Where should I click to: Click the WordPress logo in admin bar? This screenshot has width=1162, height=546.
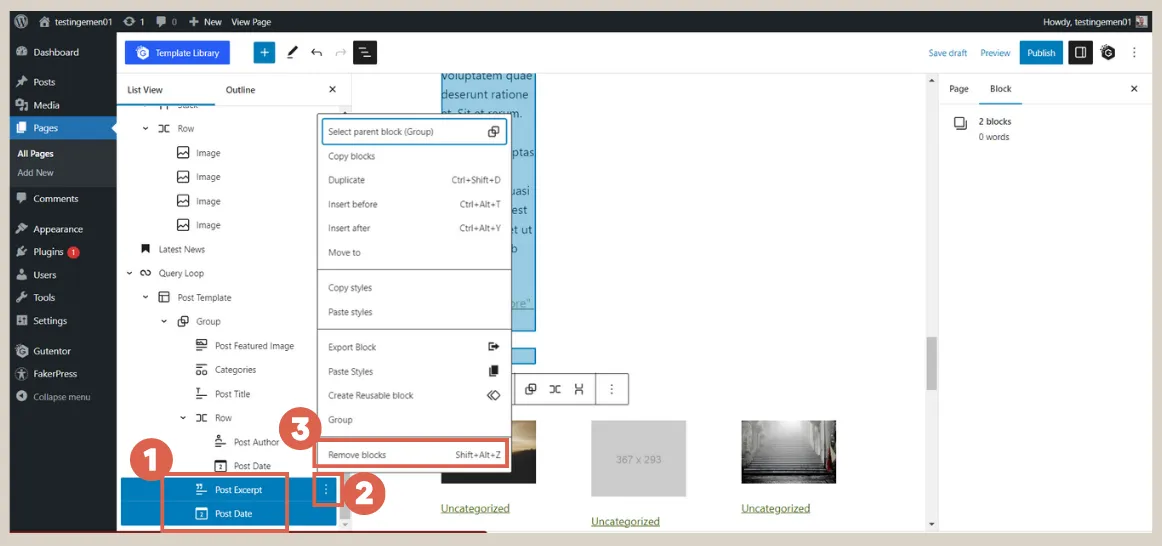21,21
